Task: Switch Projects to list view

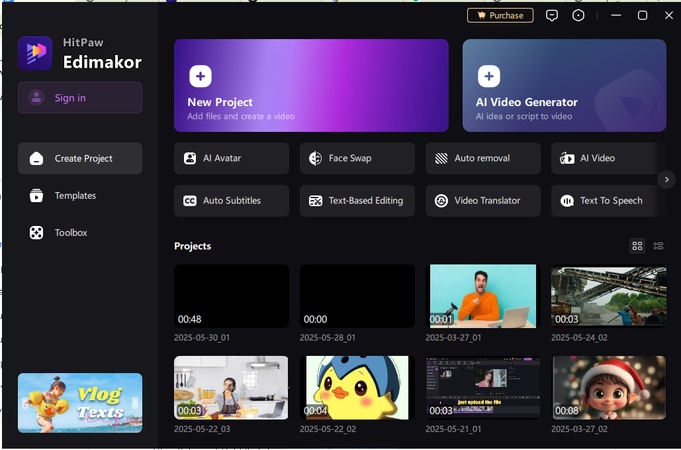Action: point(658,246)
